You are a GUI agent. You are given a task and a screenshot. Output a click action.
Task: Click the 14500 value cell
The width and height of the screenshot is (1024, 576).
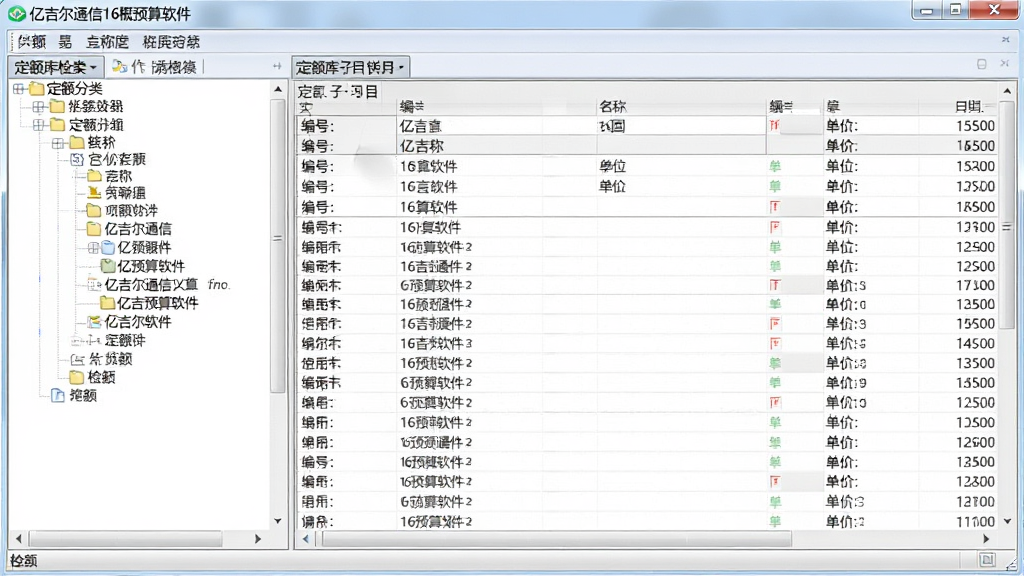coord(976,344)
